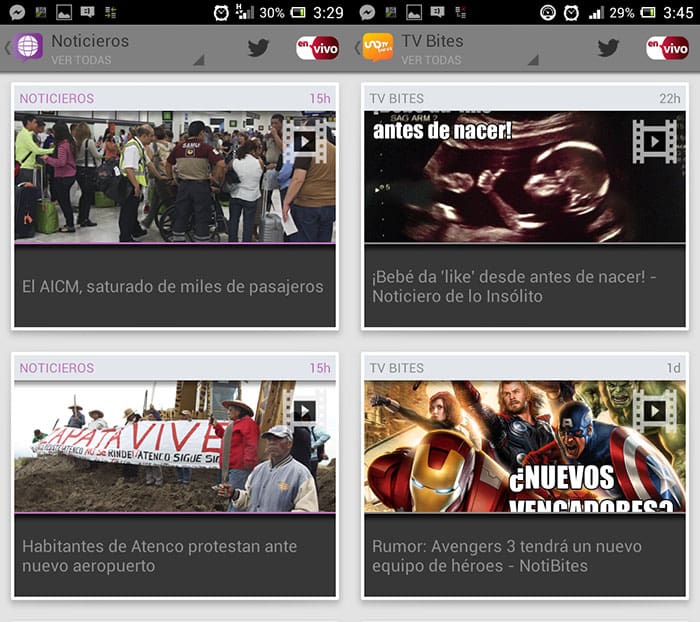Play the Avengers 3 rumor video
Viewport: 700px width, 622px height.
(654, 410)
